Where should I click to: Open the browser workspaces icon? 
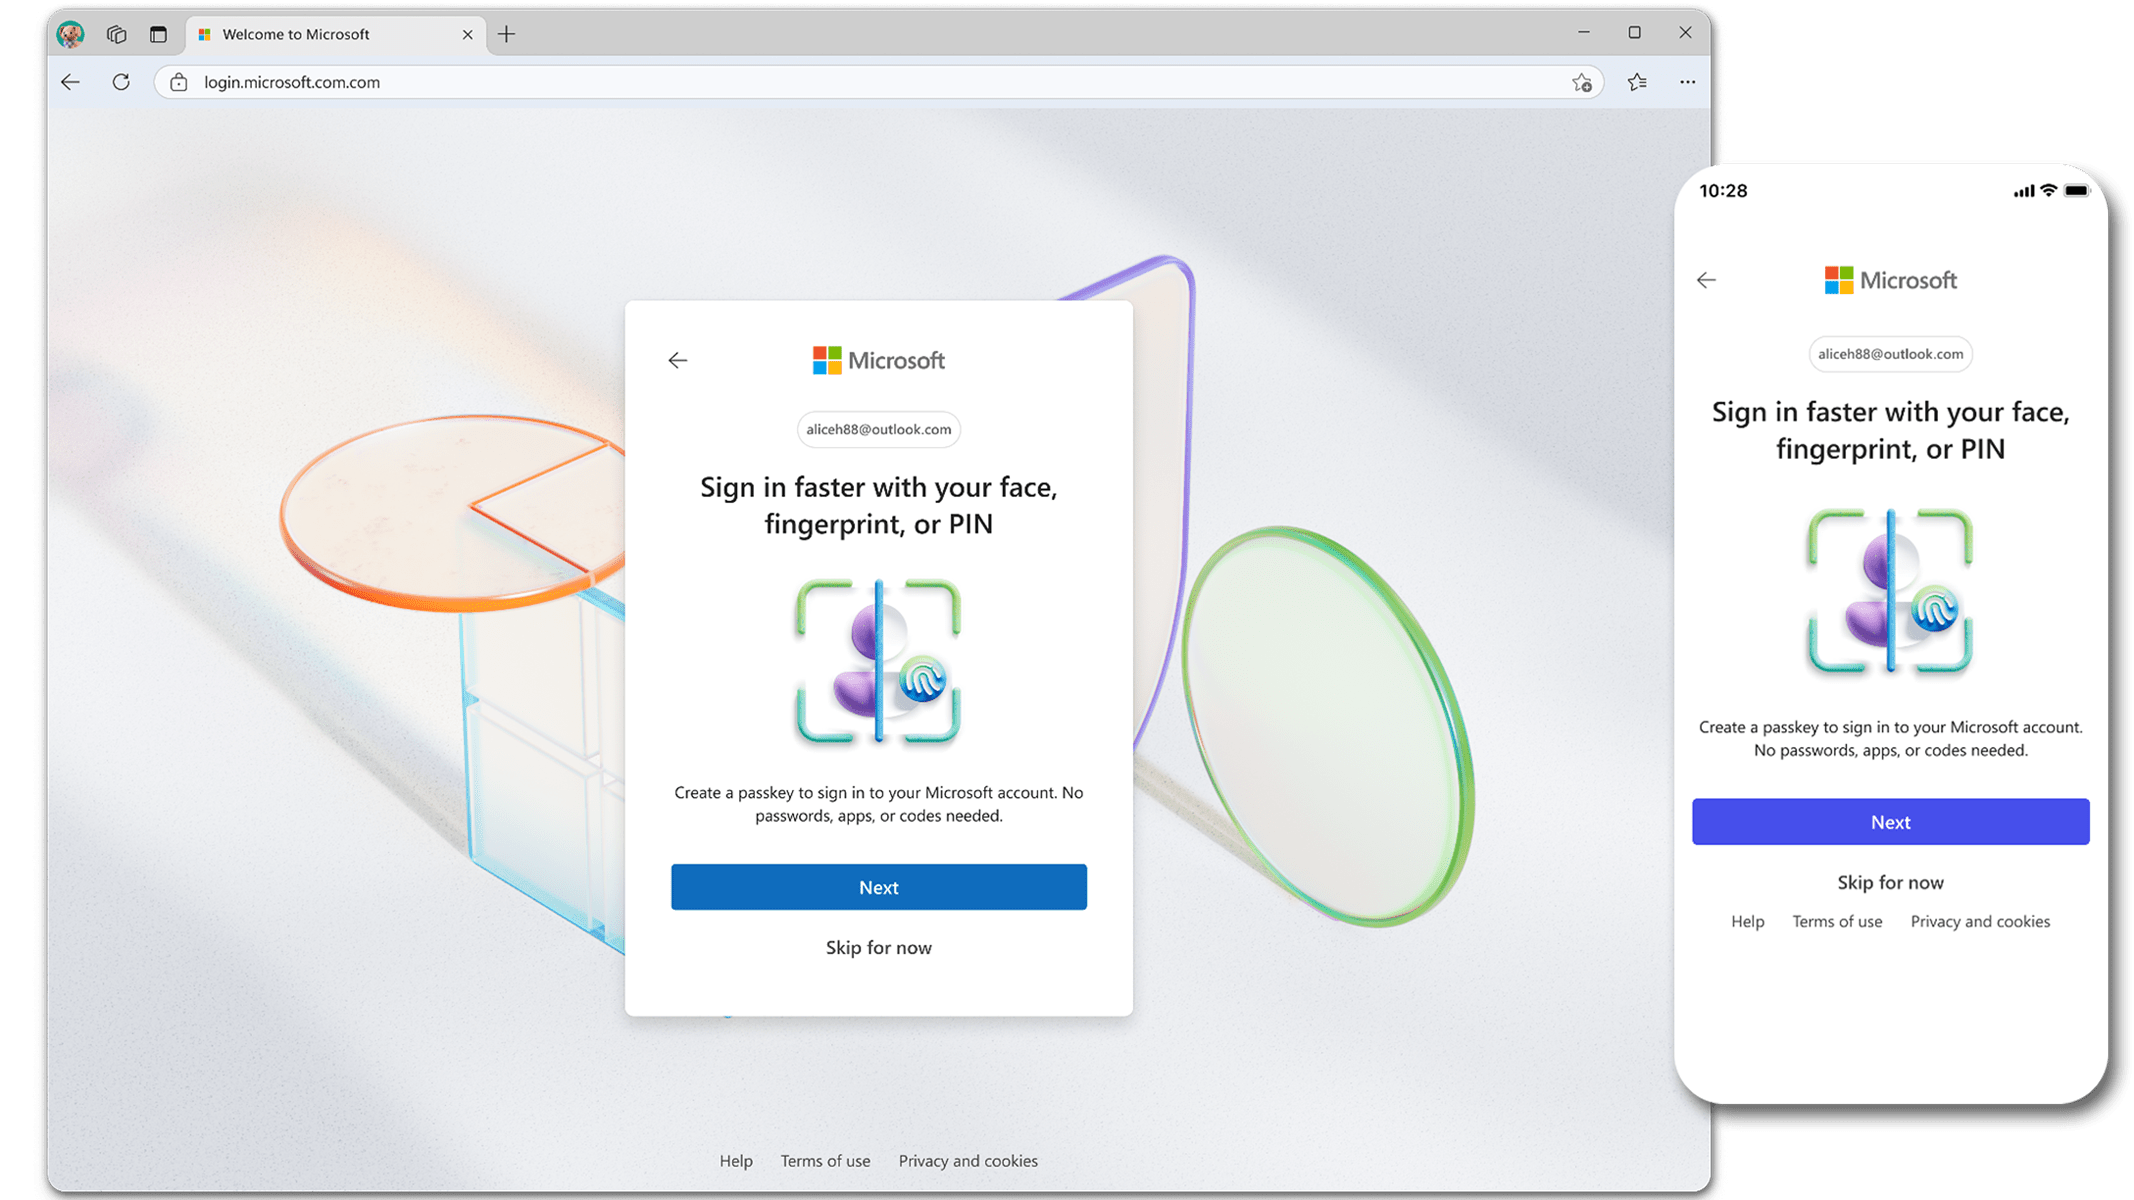pyautogui.click(x=117, y=34)
